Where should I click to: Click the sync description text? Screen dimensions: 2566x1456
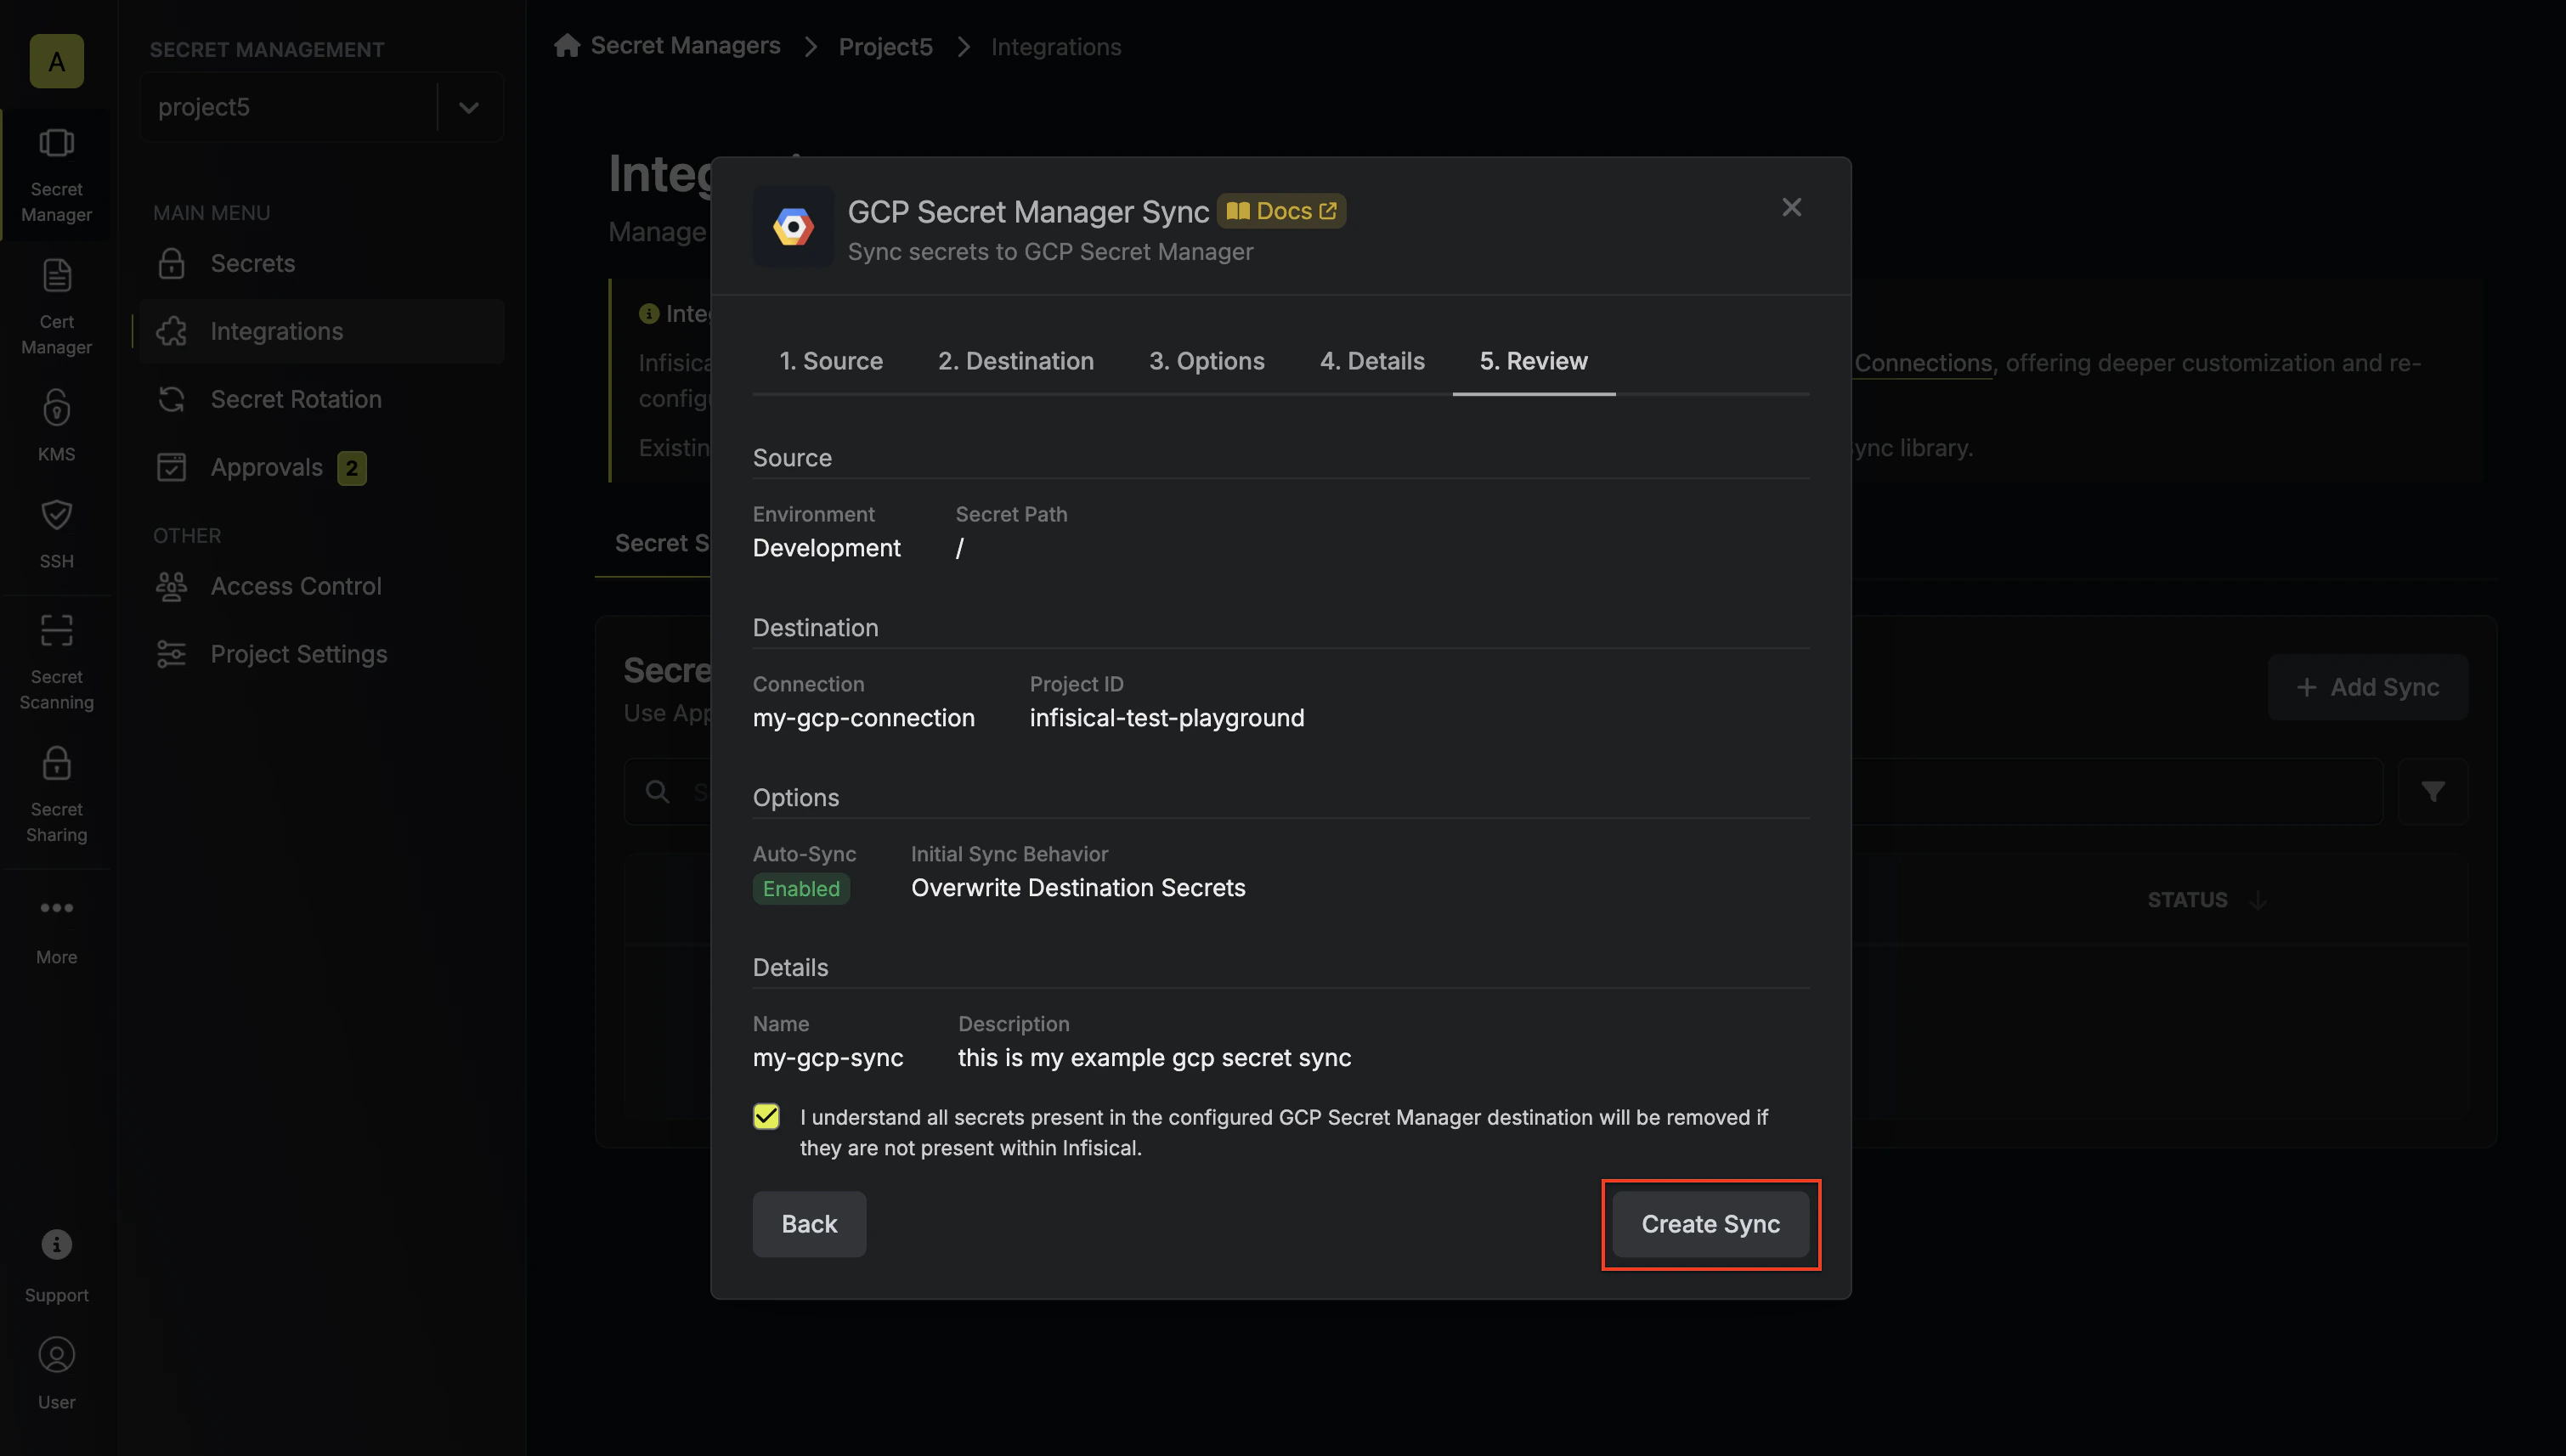click(1154, 1057)
